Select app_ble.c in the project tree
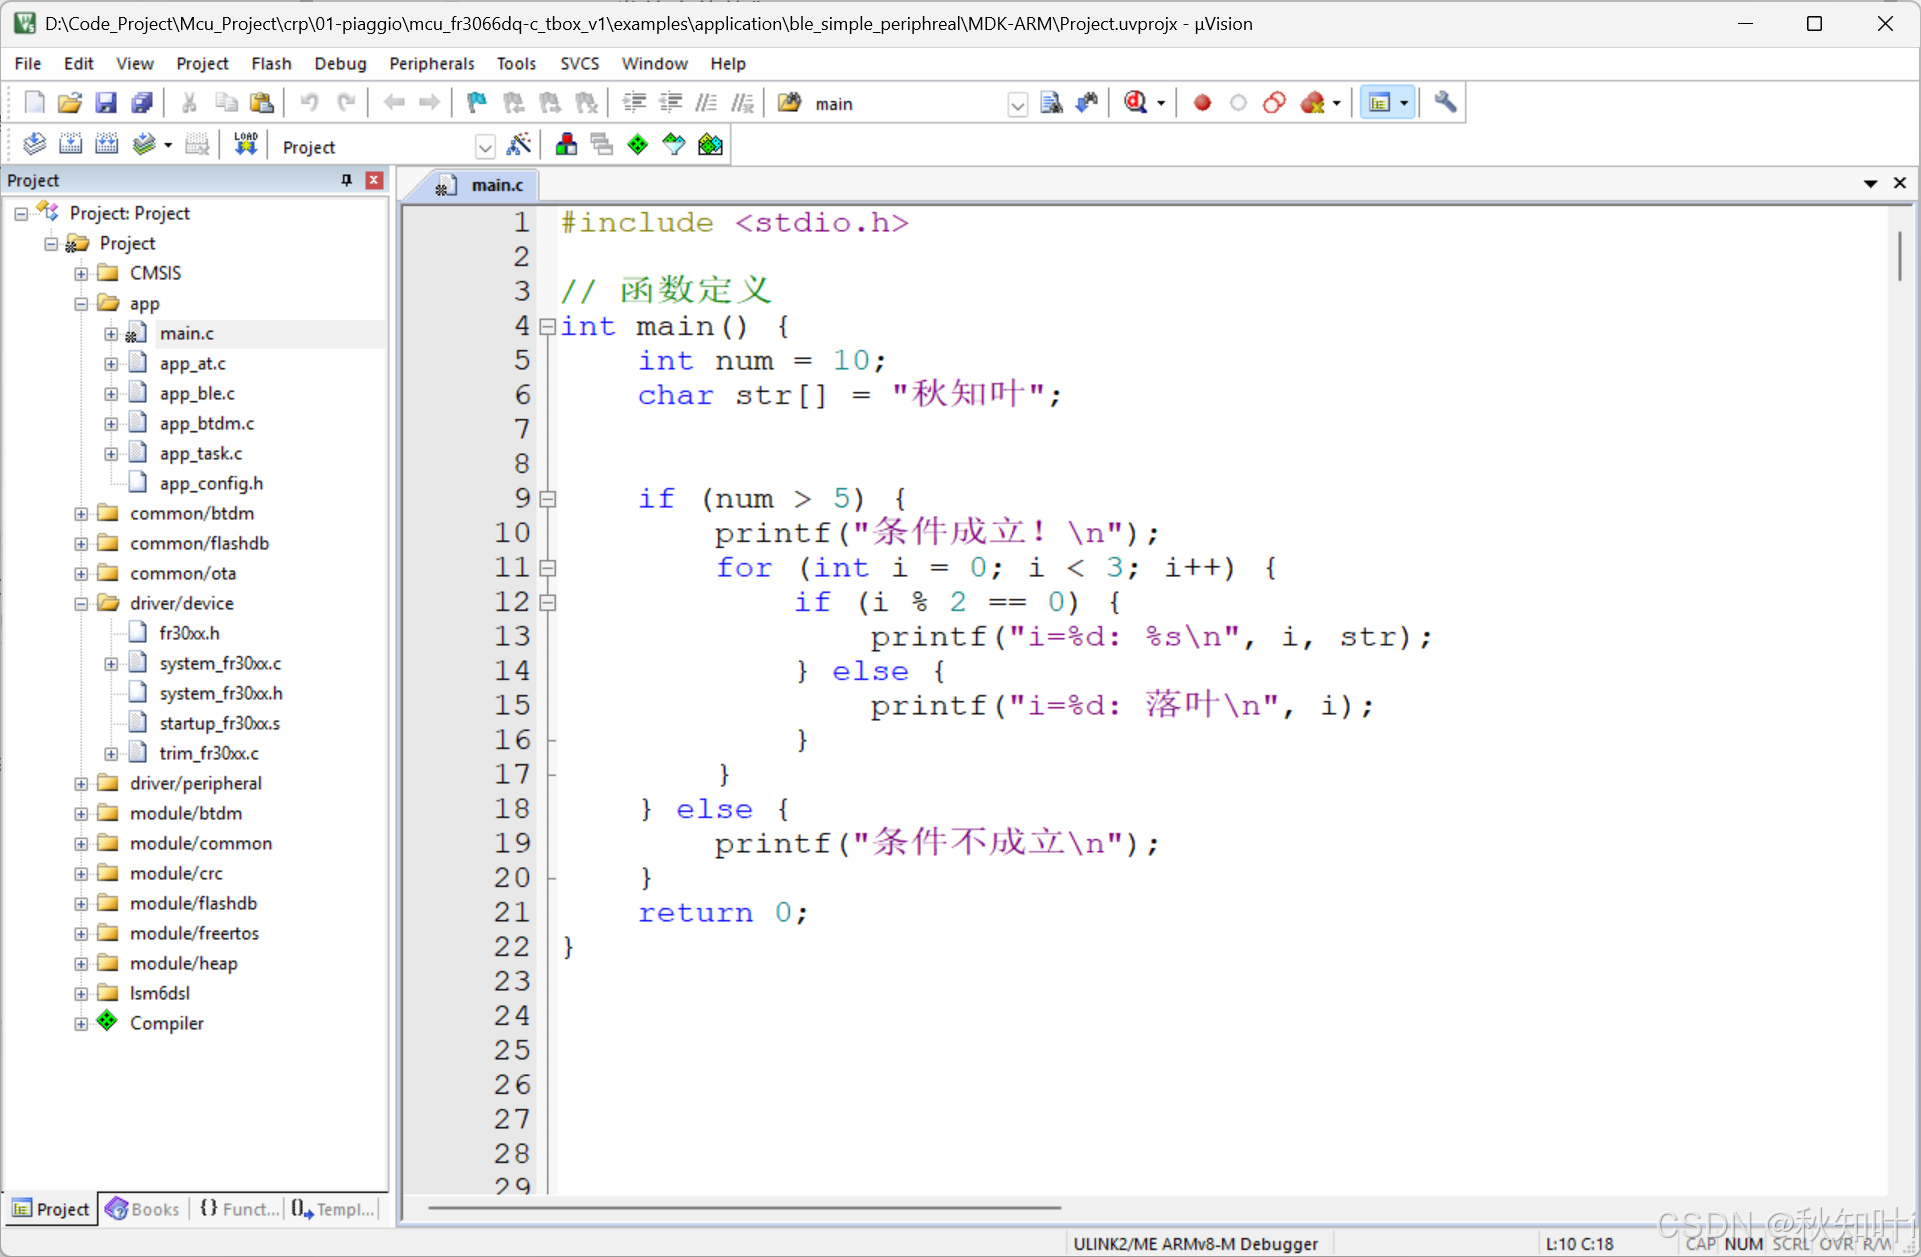The image size is (1921, 1257). tap(197, 393)
